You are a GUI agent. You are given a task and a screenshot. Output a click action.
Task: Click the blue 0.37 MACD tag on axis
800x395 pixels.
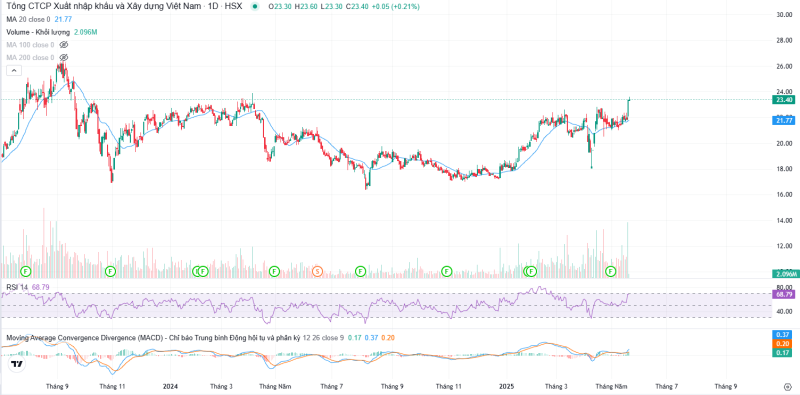[x=784, y=334]
